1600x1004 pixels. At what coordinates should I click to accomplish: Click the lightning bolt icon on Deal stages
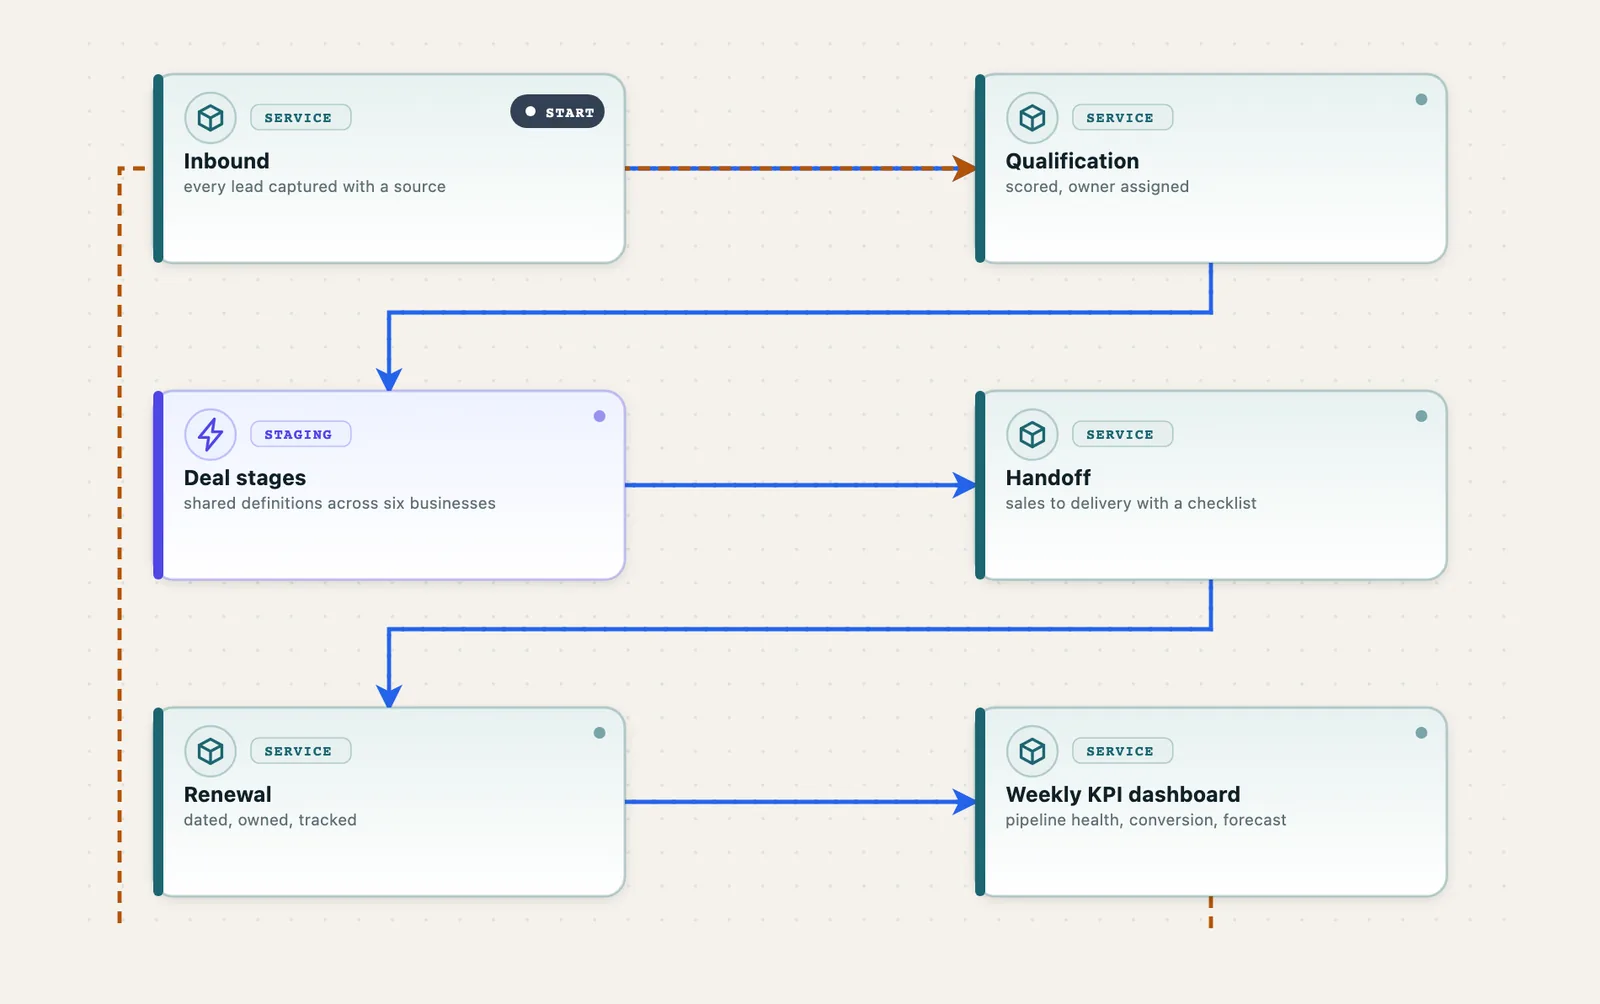pyautogui.click(x=210, y=435)
